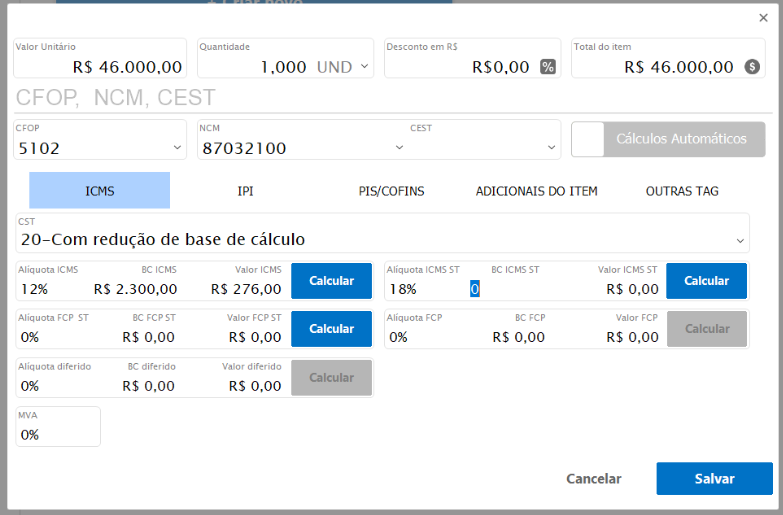
Task: Open the PIS/COFINS tab
Action: (391, 191)
